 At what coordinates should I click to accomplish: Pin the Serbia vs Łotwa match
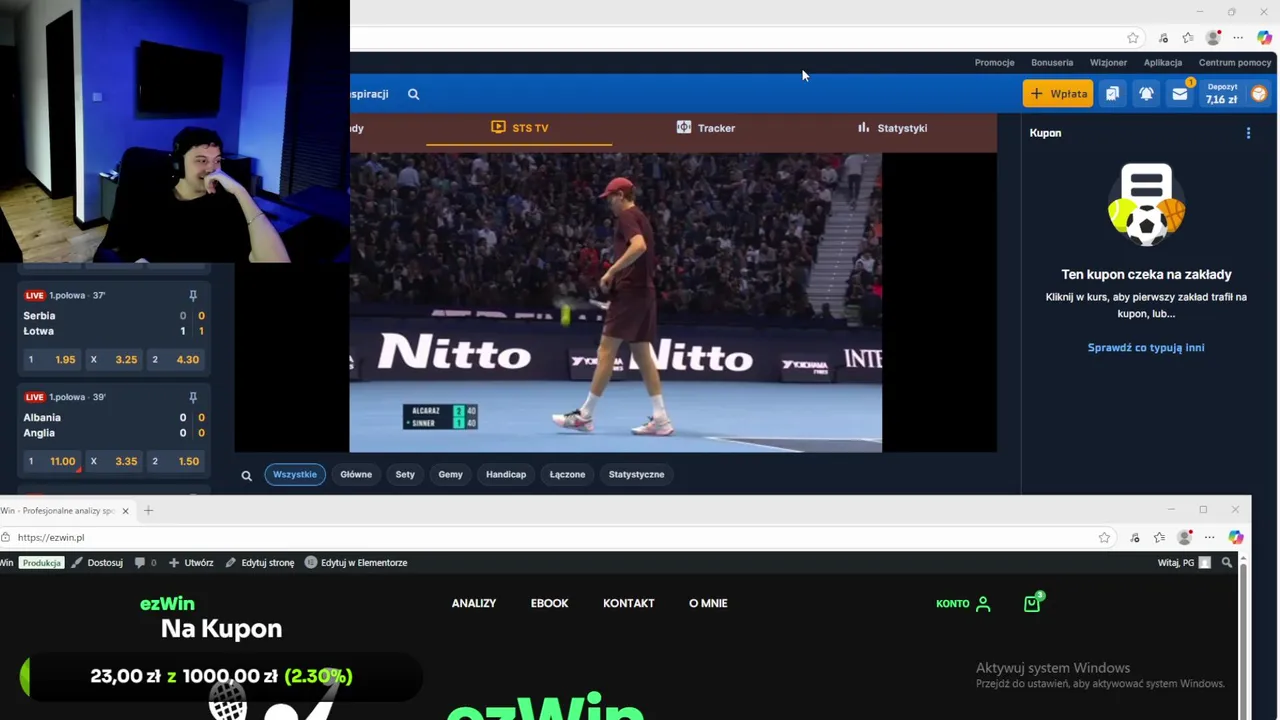(x=193, y=296)
